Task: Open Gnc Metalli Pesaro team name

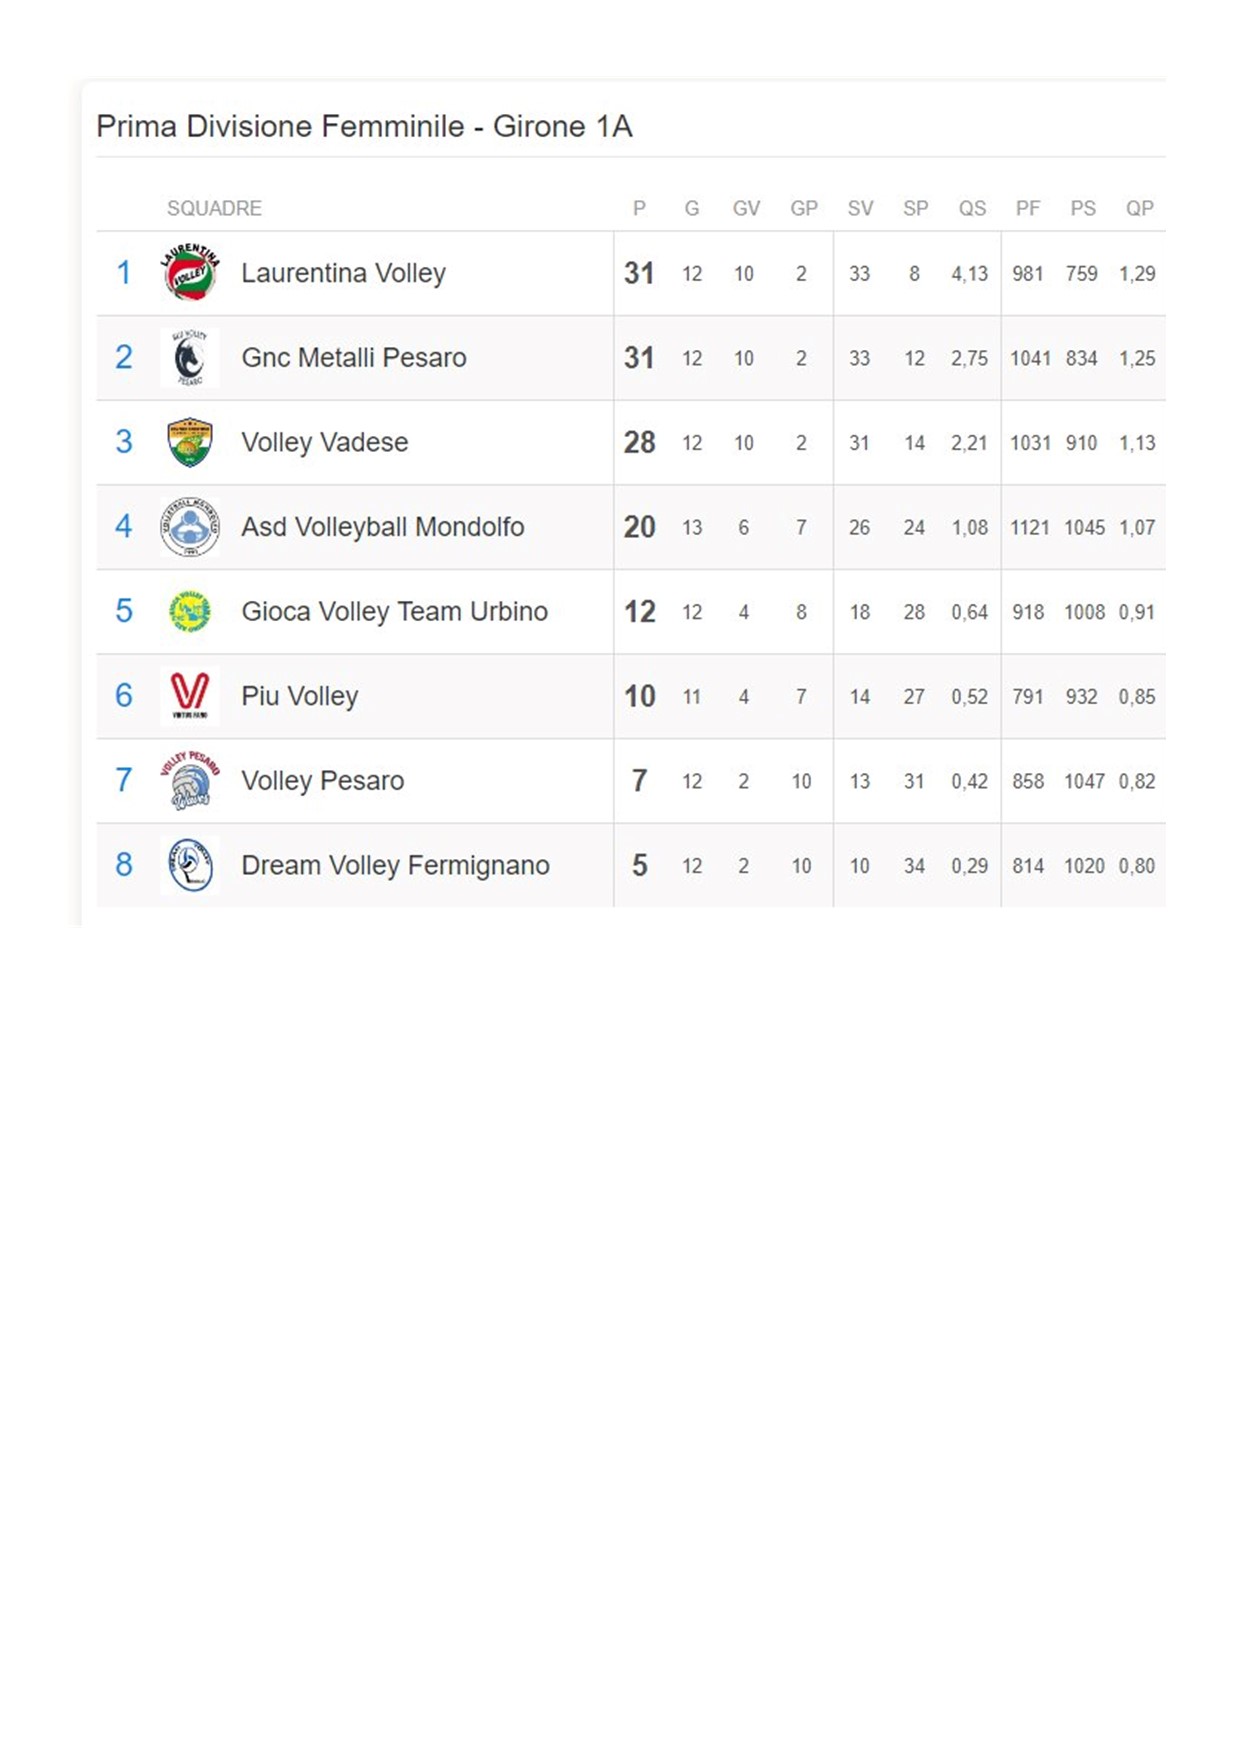Action: (x=354, y=357)
